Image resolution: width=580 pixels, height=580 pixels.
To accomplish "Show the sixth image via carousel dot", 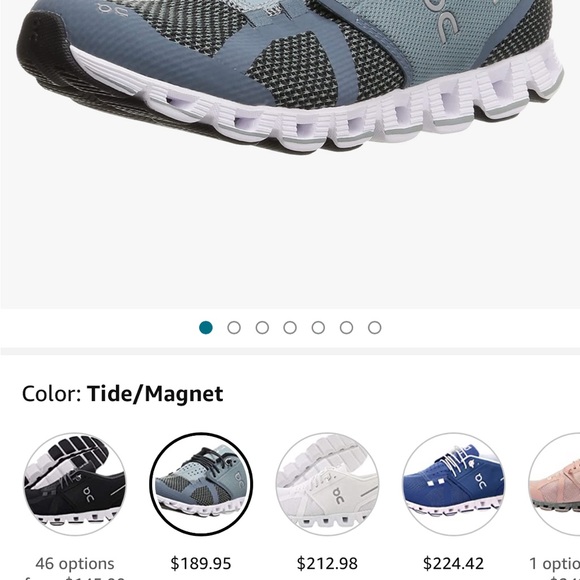I will (x=346, y=327).
